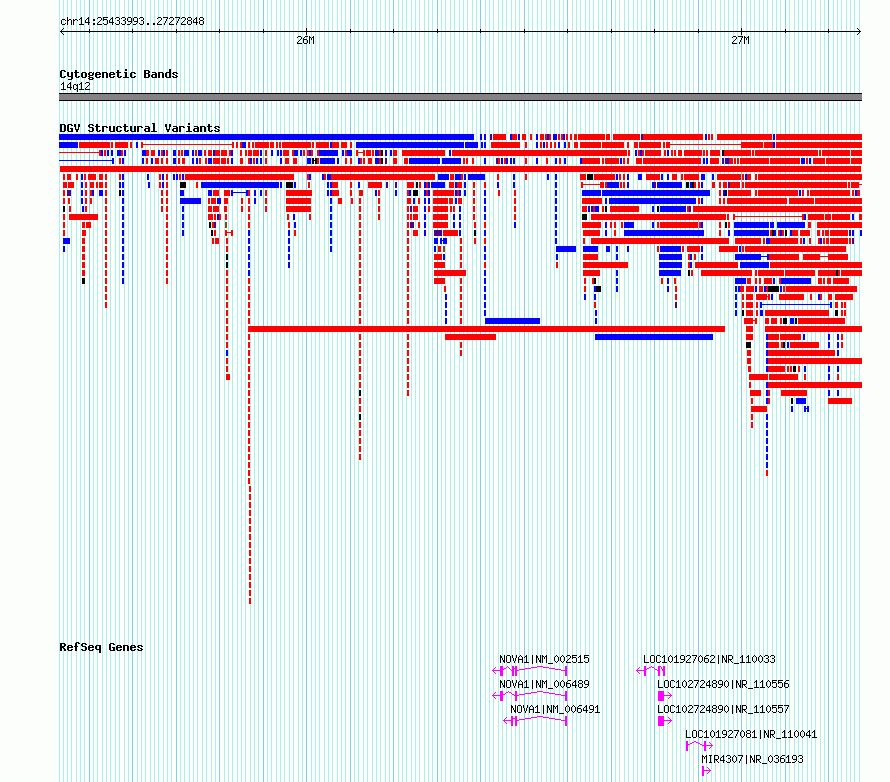Click the 14q12 band label

(x=75, y=86)
